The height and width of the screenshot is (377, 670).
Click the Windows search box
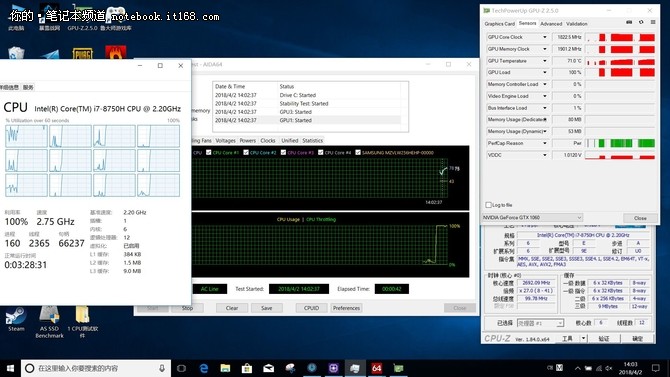(x=96, y=368)
